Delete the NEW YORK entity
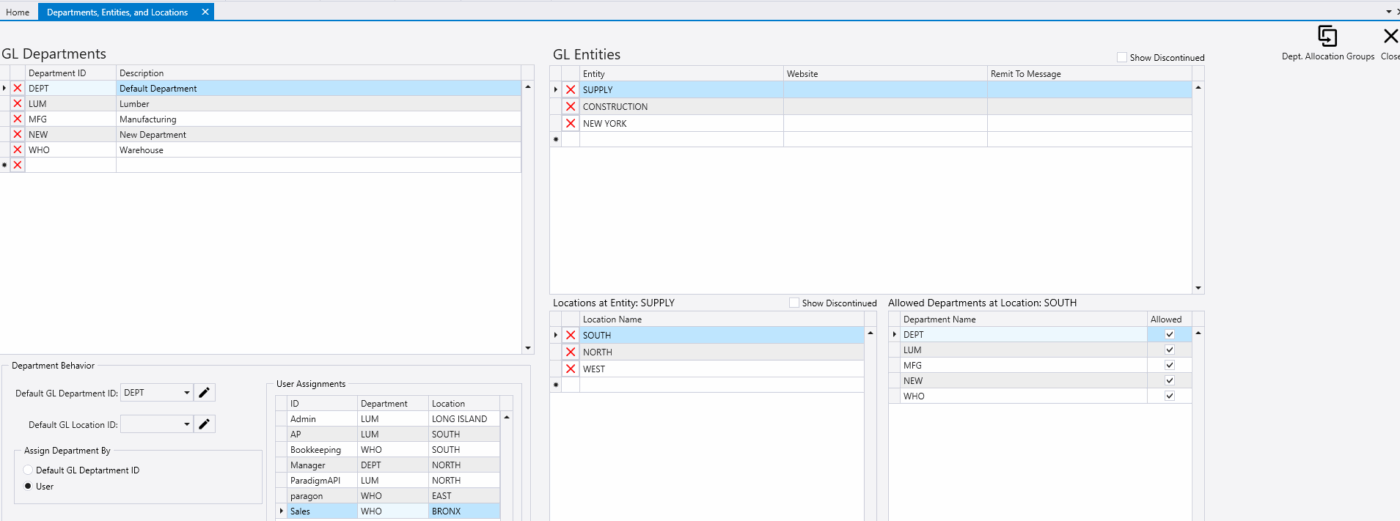The width and height of the screenshot is (1400, 521). click(571, 123)
